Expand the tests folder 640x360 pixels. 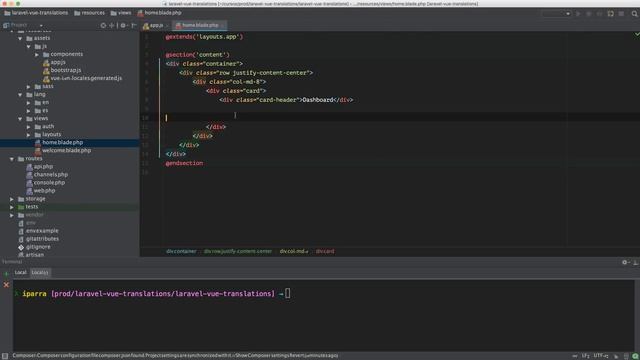pyautogui.click(x=12, y=207)
